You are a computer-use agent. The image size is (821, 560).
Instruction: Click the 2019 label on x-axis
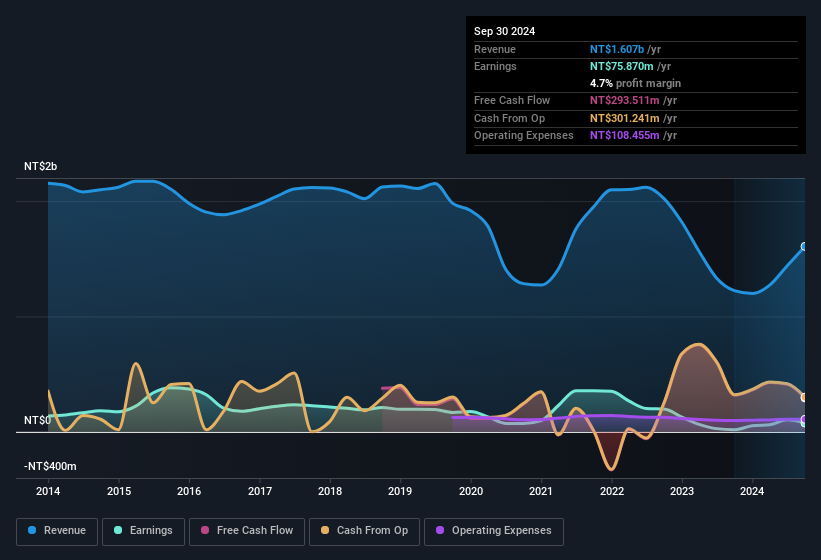click(400, 491)
